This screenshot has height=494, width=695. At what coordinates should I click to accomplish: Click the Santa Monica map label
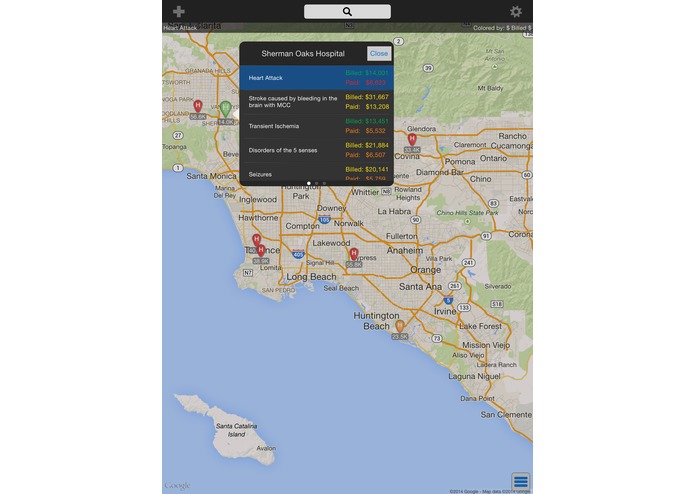pos(211,176)
